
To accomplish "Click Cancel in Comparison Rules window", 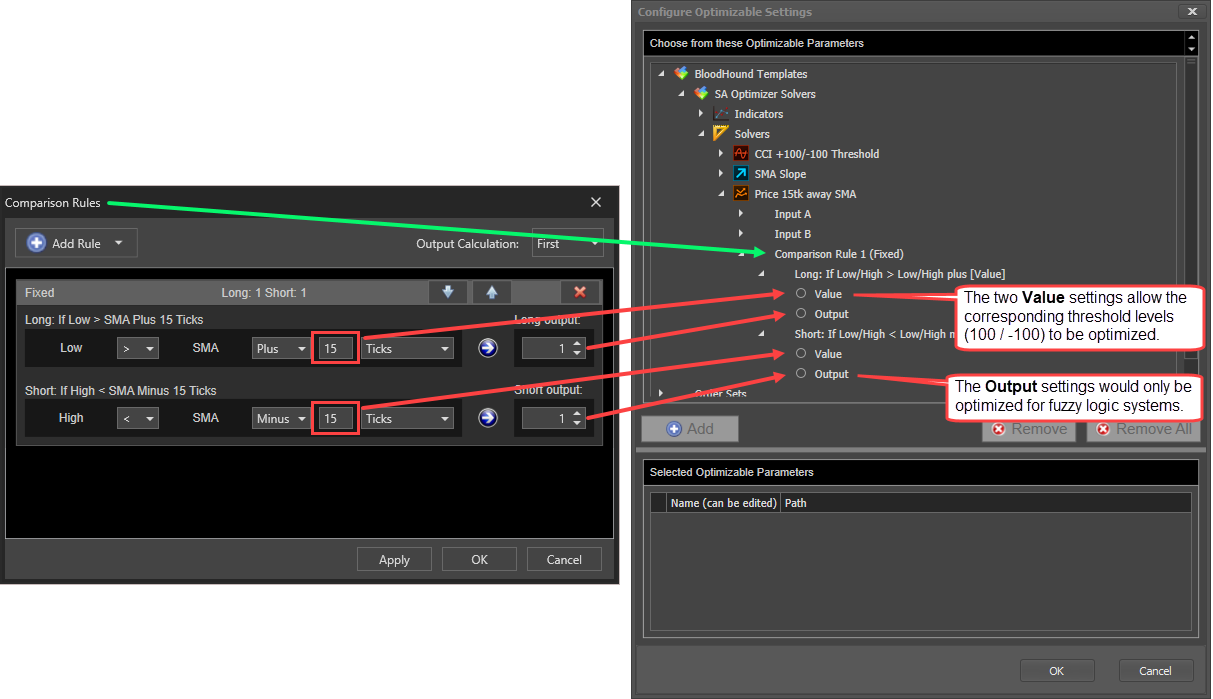I will pyautogui.click(x=564, y=559).
